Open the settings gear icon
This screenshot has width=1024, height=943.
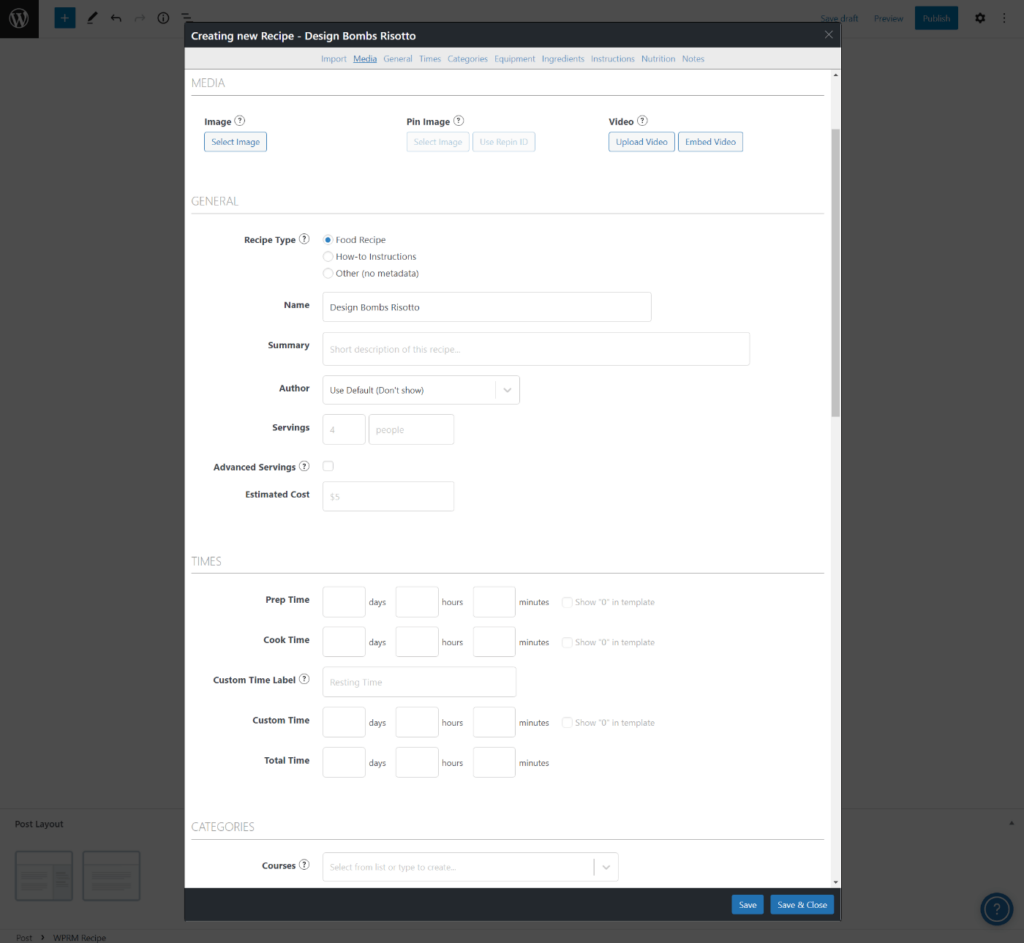pyautogui.click(x=980, y=18)
